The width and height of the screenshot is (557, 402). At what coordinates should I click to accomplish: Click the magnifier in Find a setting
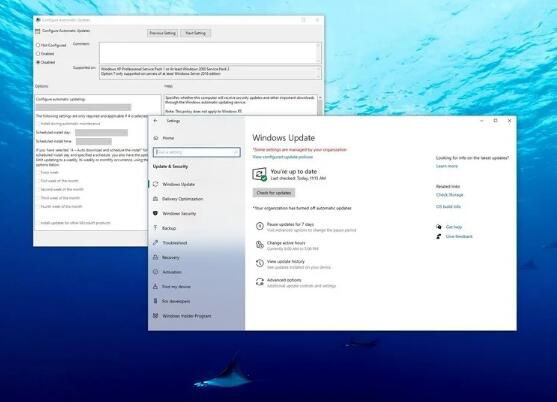pos(235,152)
